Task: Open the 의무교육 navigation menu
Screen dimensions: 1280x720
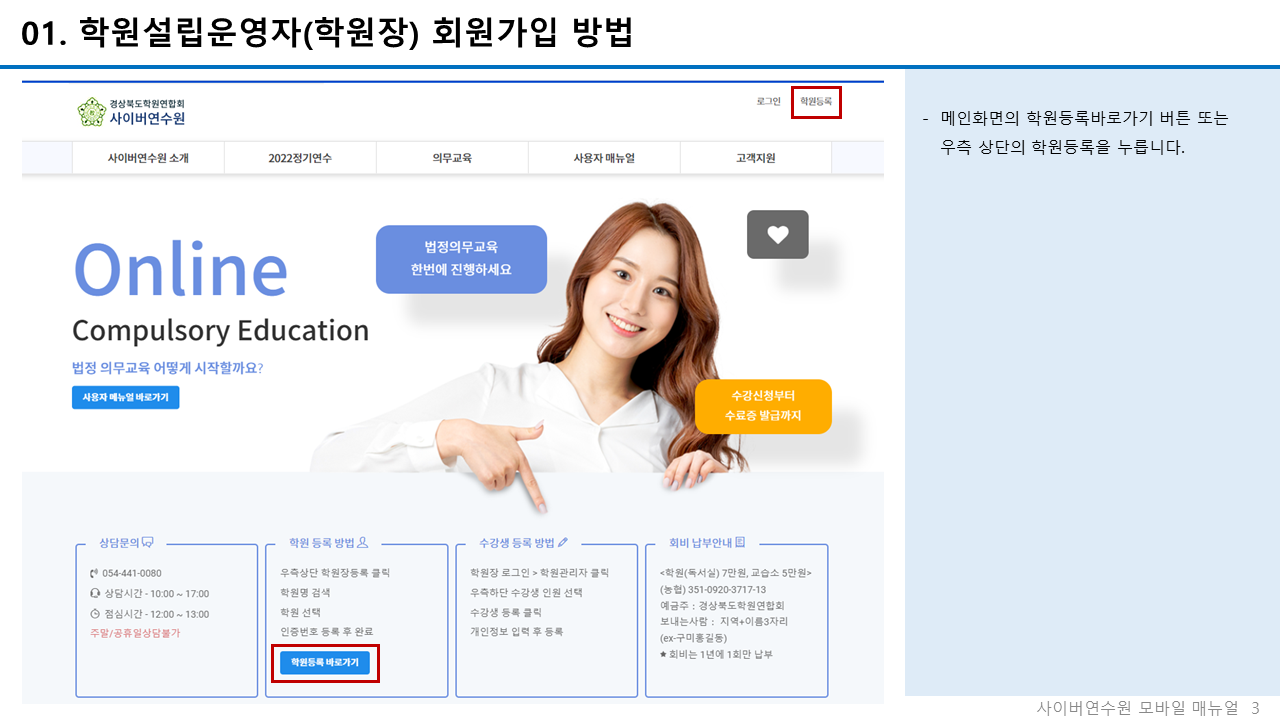Action: [452, 158]
